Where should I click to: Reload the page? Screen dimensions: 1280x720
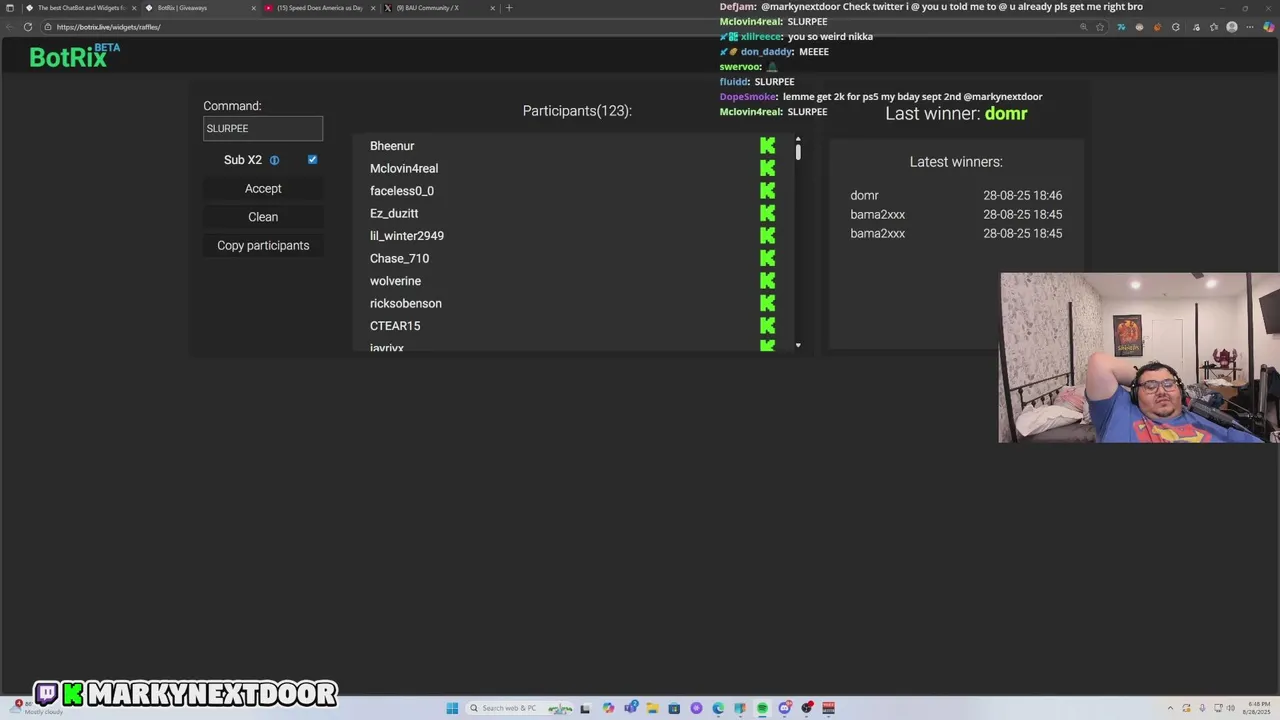(28, 27)
